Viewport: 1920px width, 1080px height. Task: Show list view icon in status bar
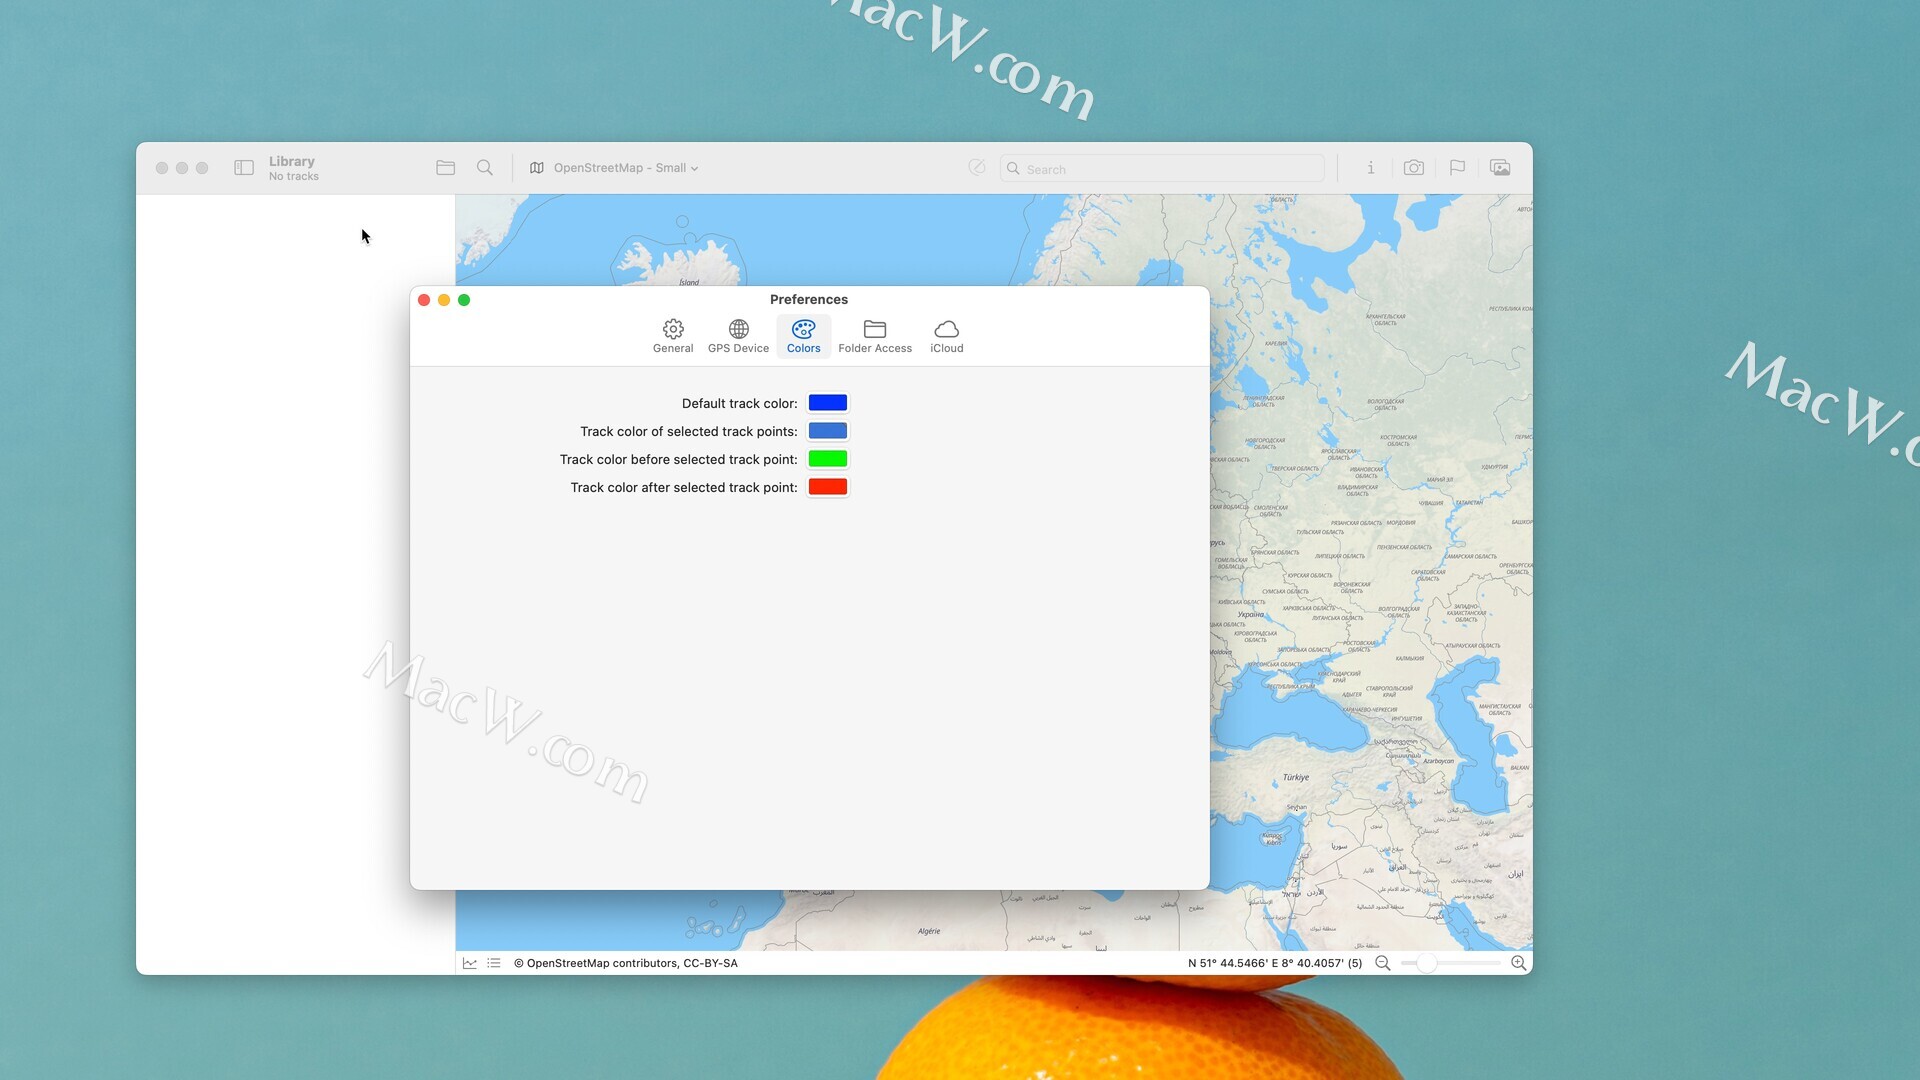click(494, 963)
